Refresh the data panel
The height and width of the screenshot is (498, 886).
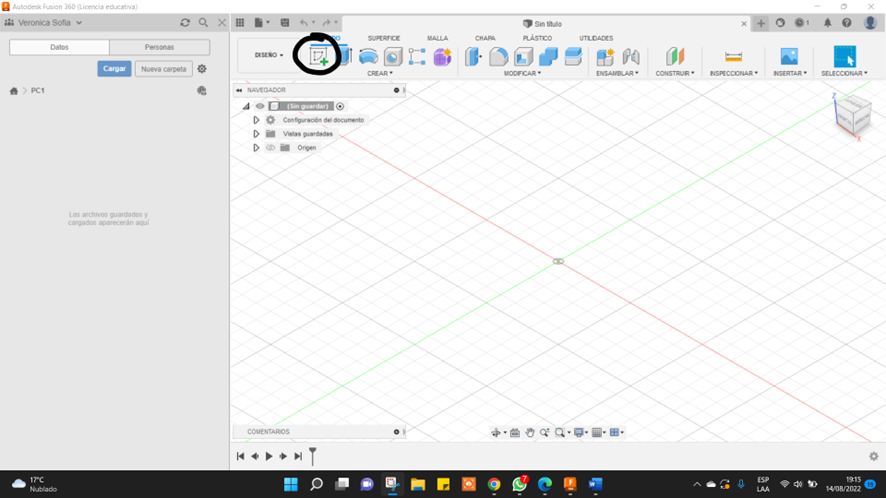pos(185,23)
